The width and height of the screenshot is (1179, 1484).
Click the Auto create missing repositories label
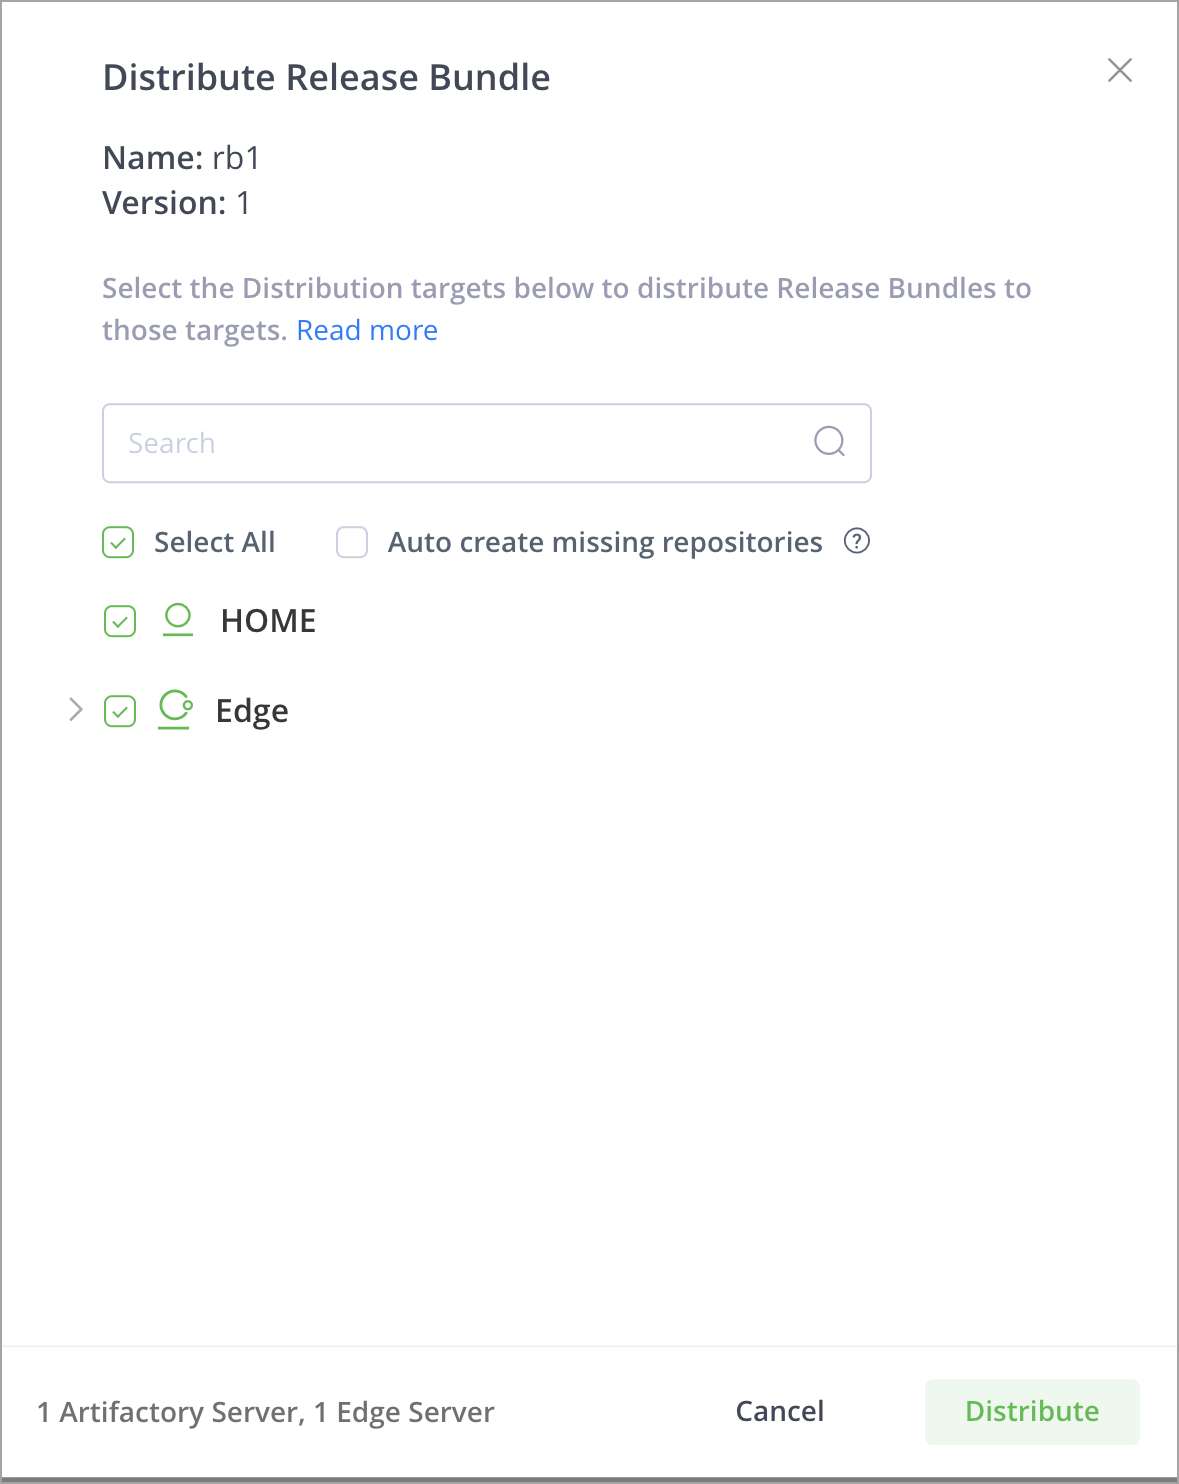[x=605, y=542]
